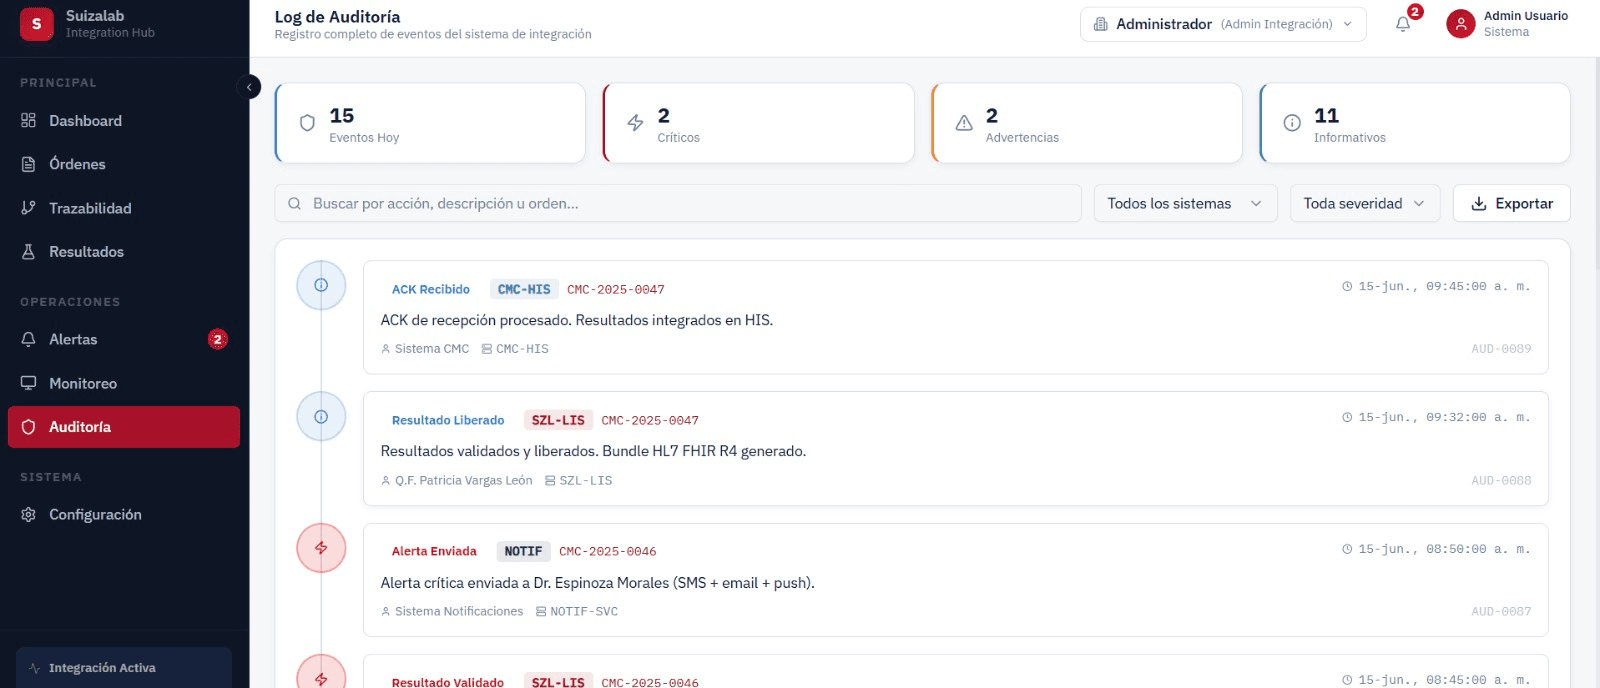Select the Críticos stat card
This screenshot has height=688, width=1600.
click(758, 123)
